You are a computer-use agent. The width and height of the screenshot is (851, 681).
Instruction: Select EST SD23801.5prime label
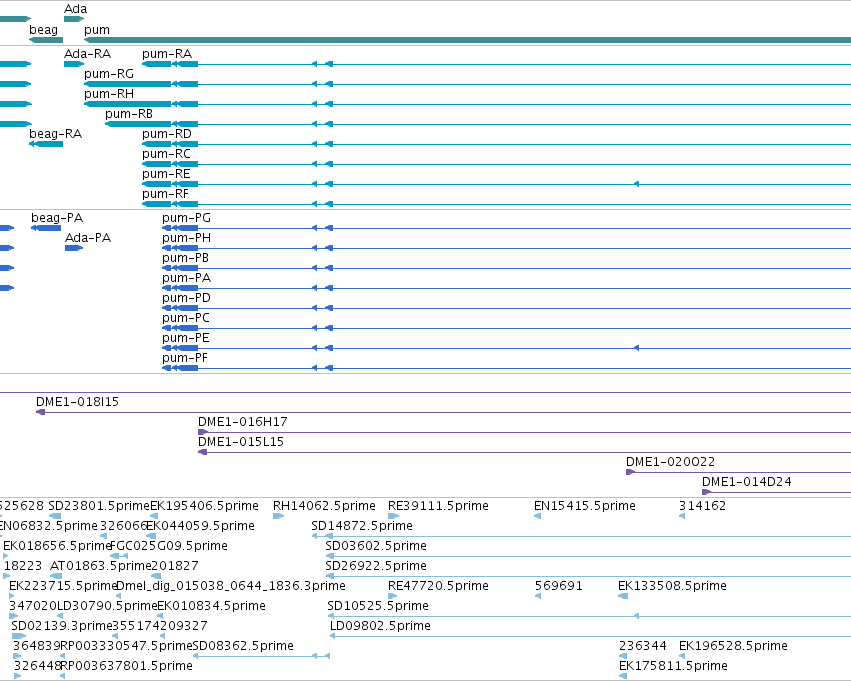pyautogui.click(x=99, y=506)
